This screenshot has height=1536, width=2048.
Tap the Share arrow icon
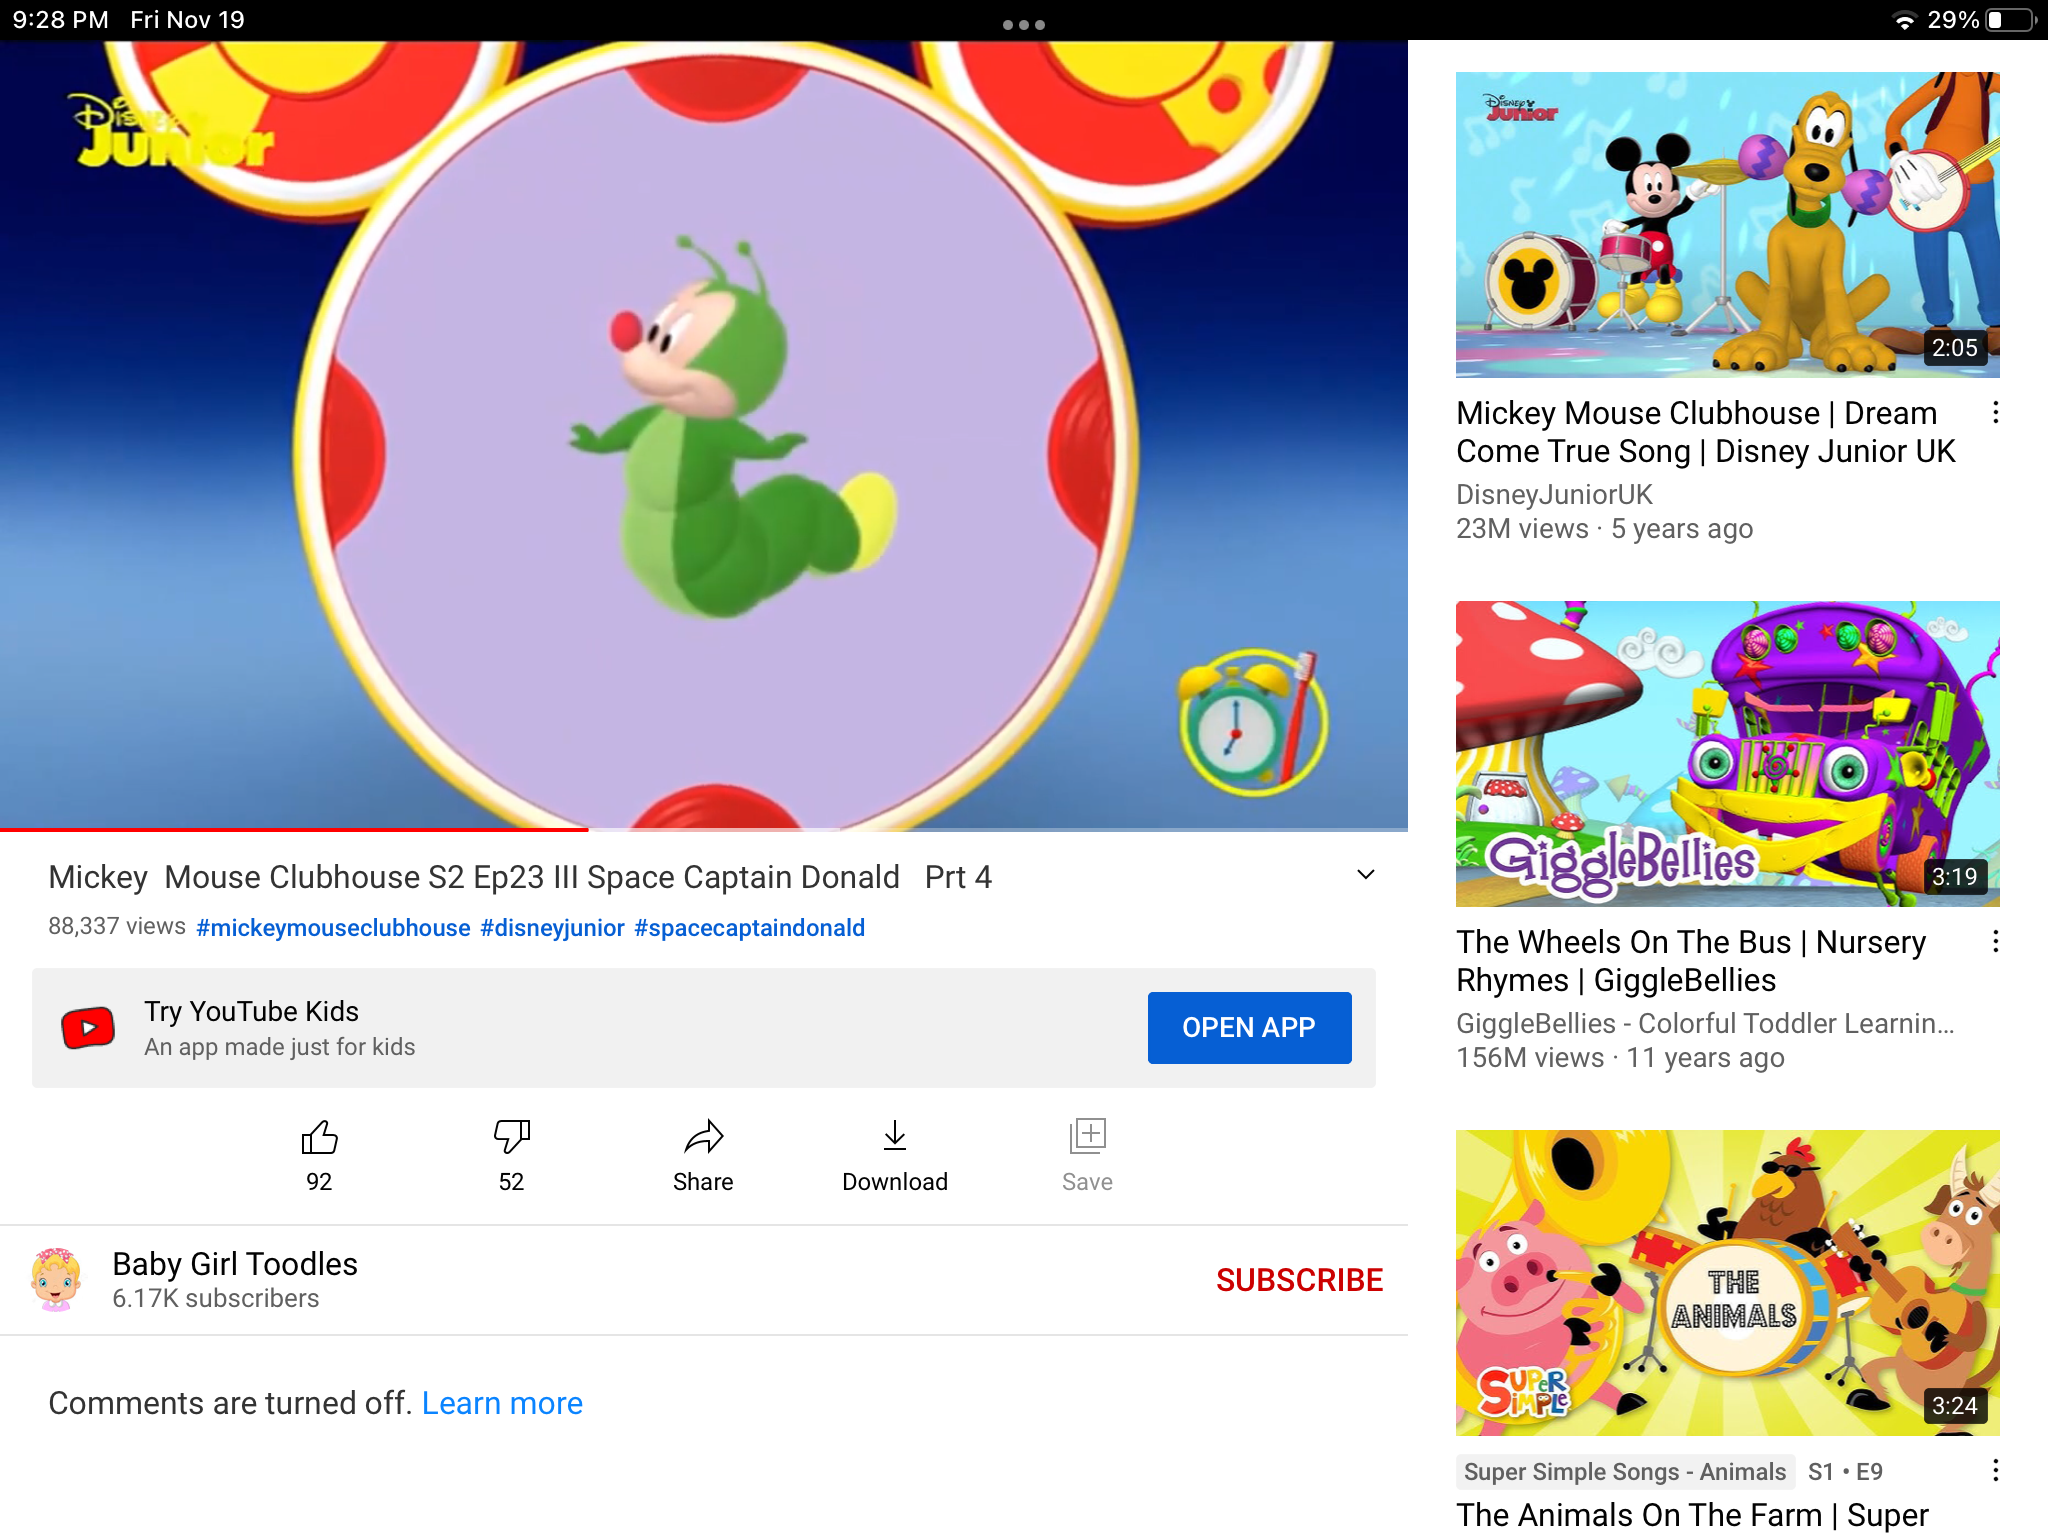tap(703, 1137)
